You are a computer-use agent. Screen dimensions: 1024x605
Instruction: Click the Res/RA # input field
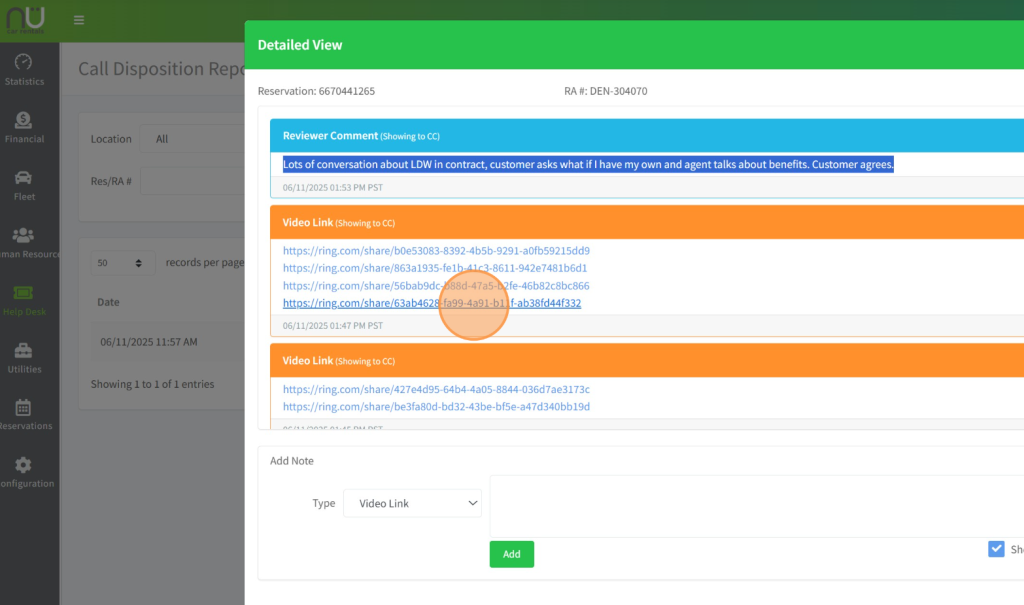point(195,181)
